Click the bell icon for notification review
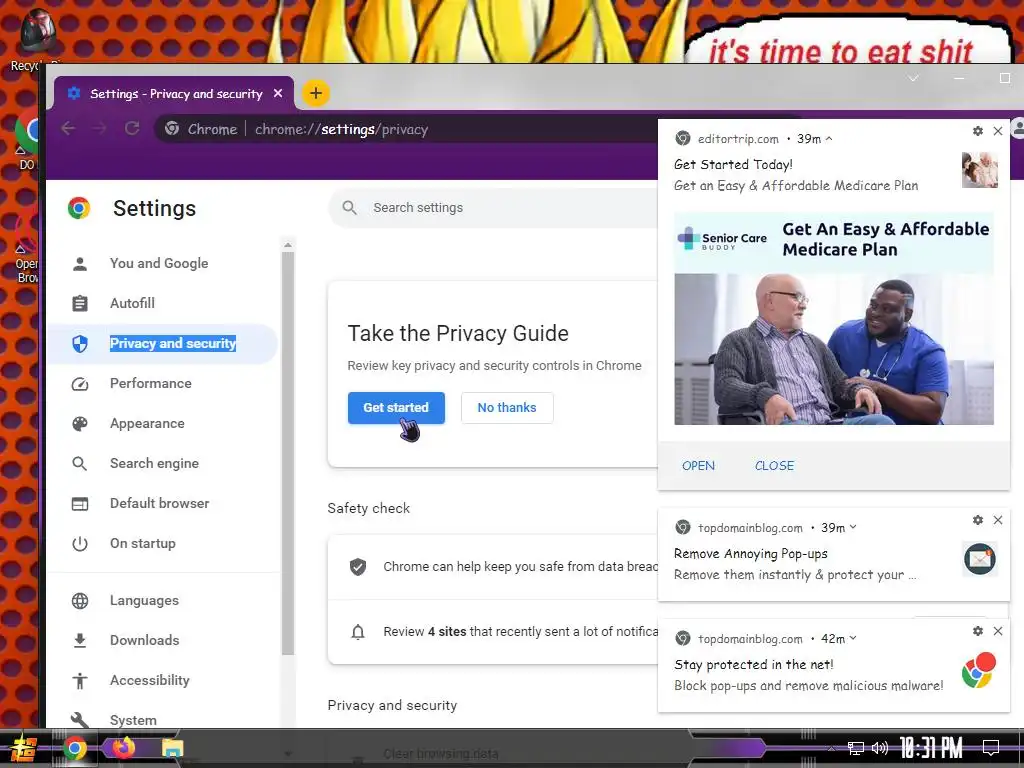Viewport: 1024px width, 768px height. click(358, 632)
